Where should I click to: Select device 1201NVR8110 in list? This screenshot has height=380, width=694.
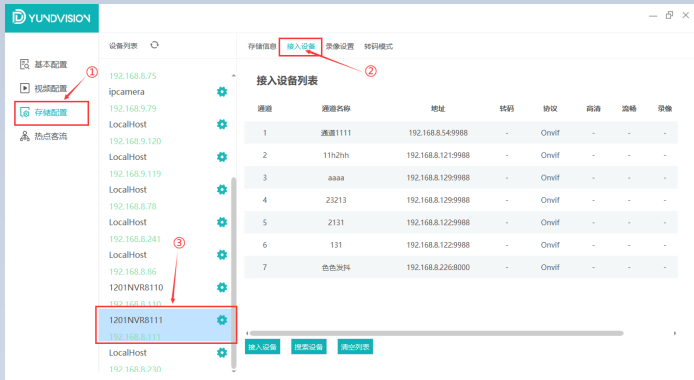tap(136, 288)
